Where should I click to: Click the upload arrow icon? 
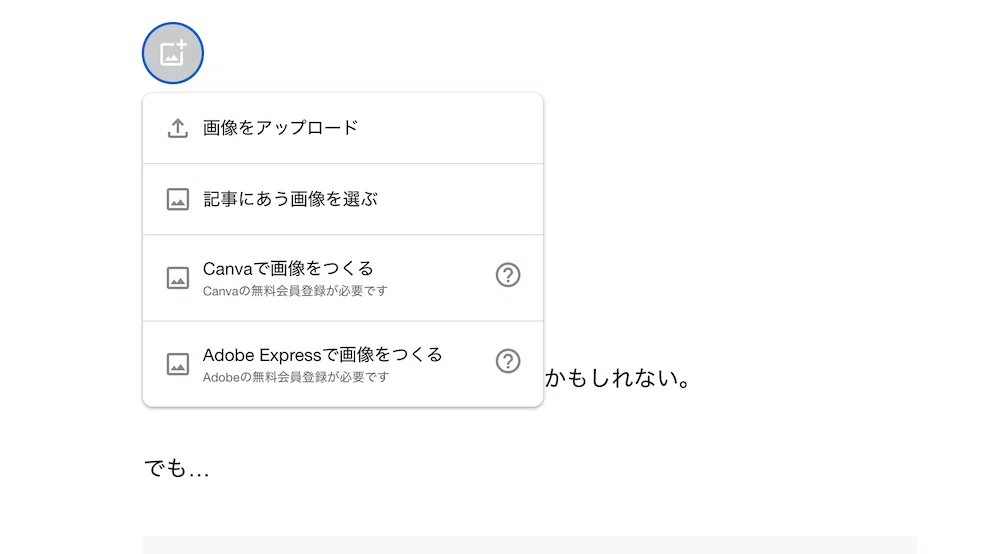click(177, 128)
